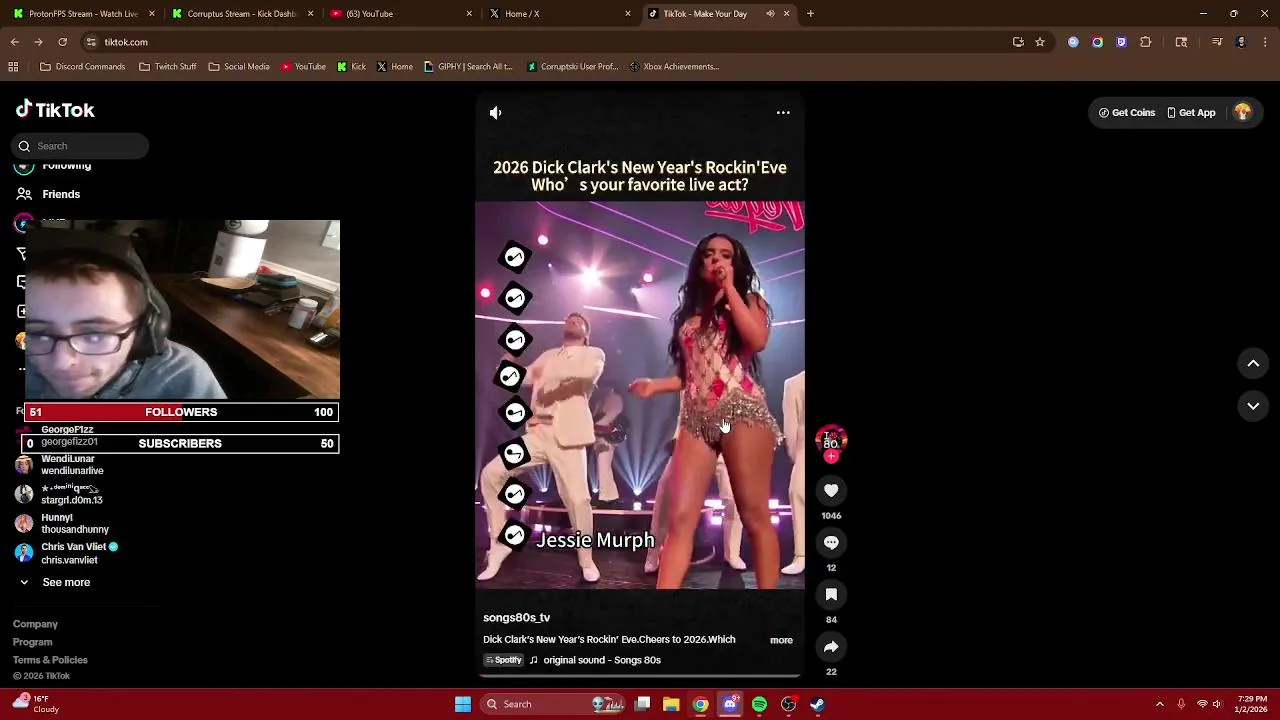Show hidden system tray icons
Screen dimensions: 1280x720
1160,704
